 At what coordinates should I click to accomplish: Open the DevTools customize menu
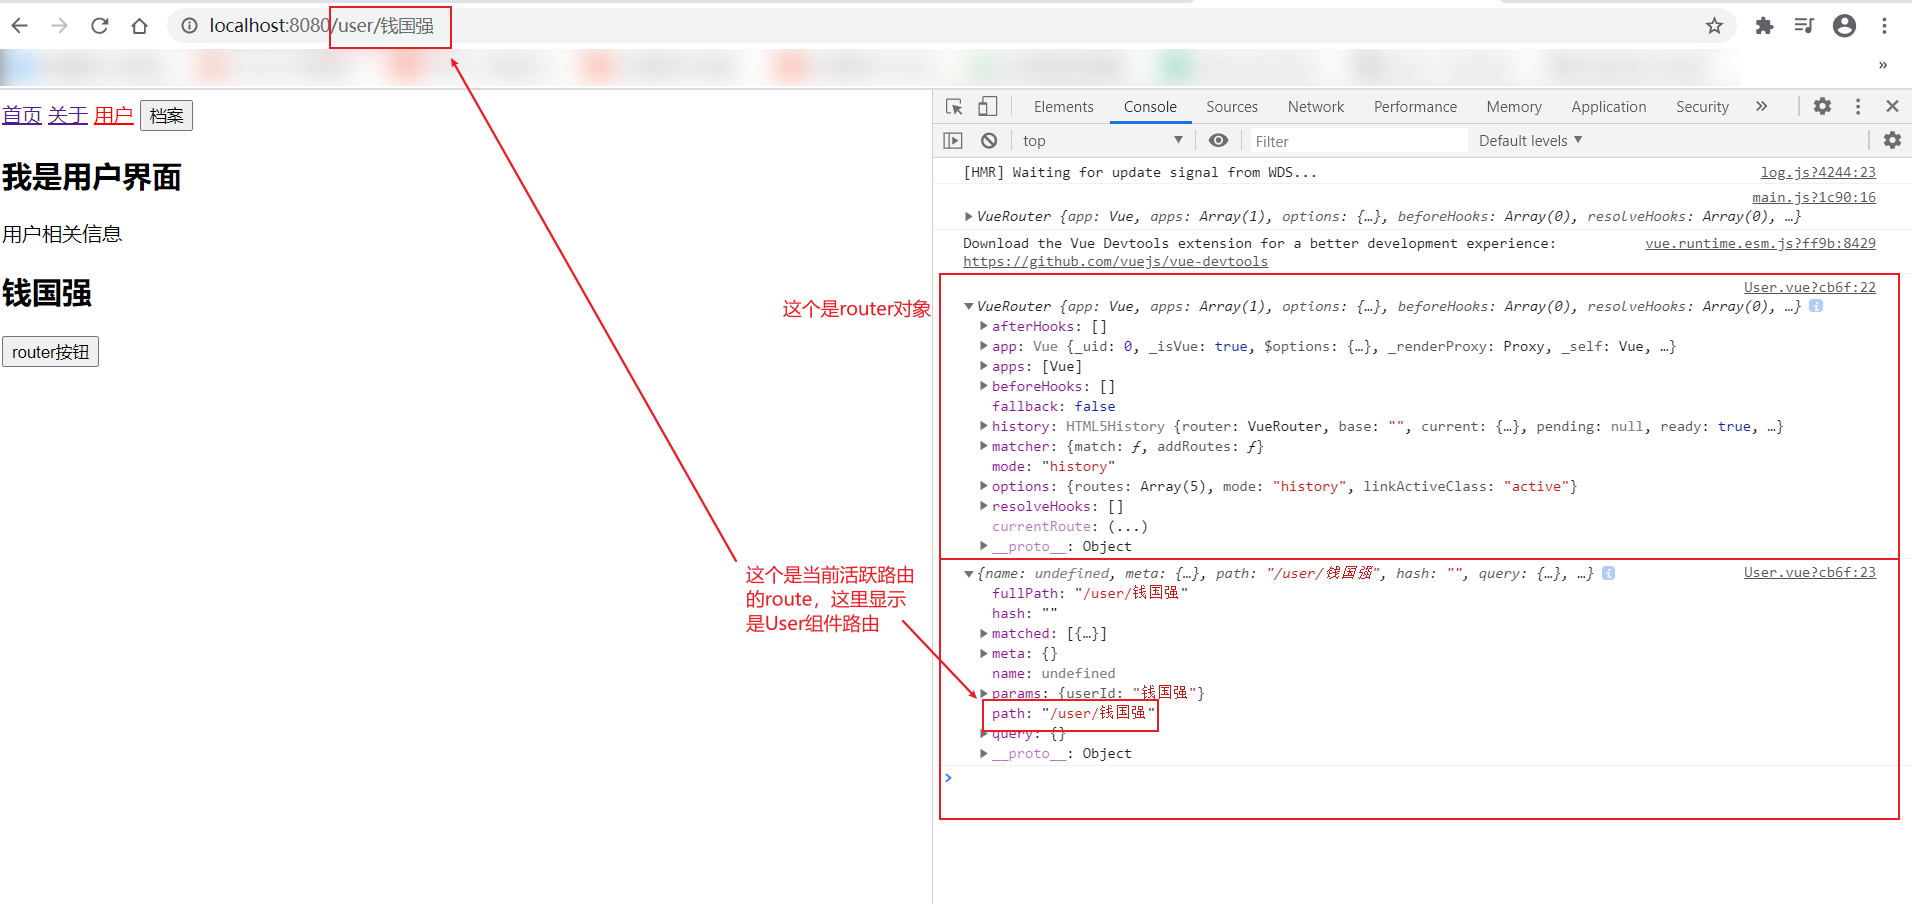(x=1858, y=106)
